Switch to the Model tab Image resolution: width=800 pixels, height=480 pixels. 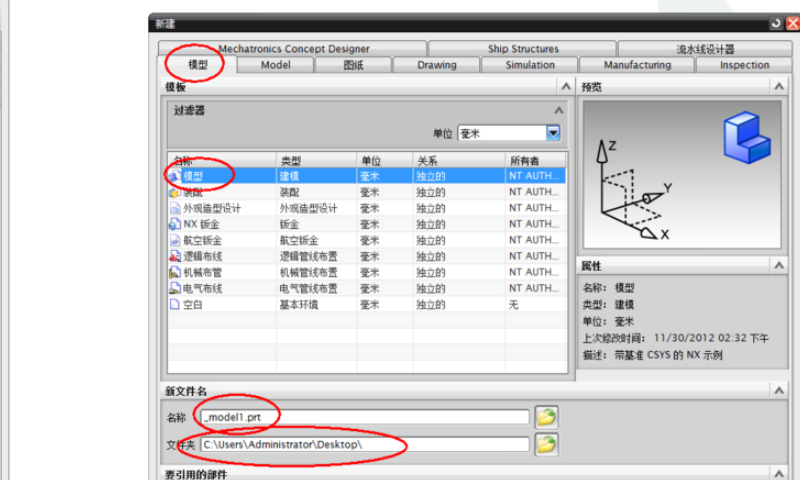coord(276,65)
